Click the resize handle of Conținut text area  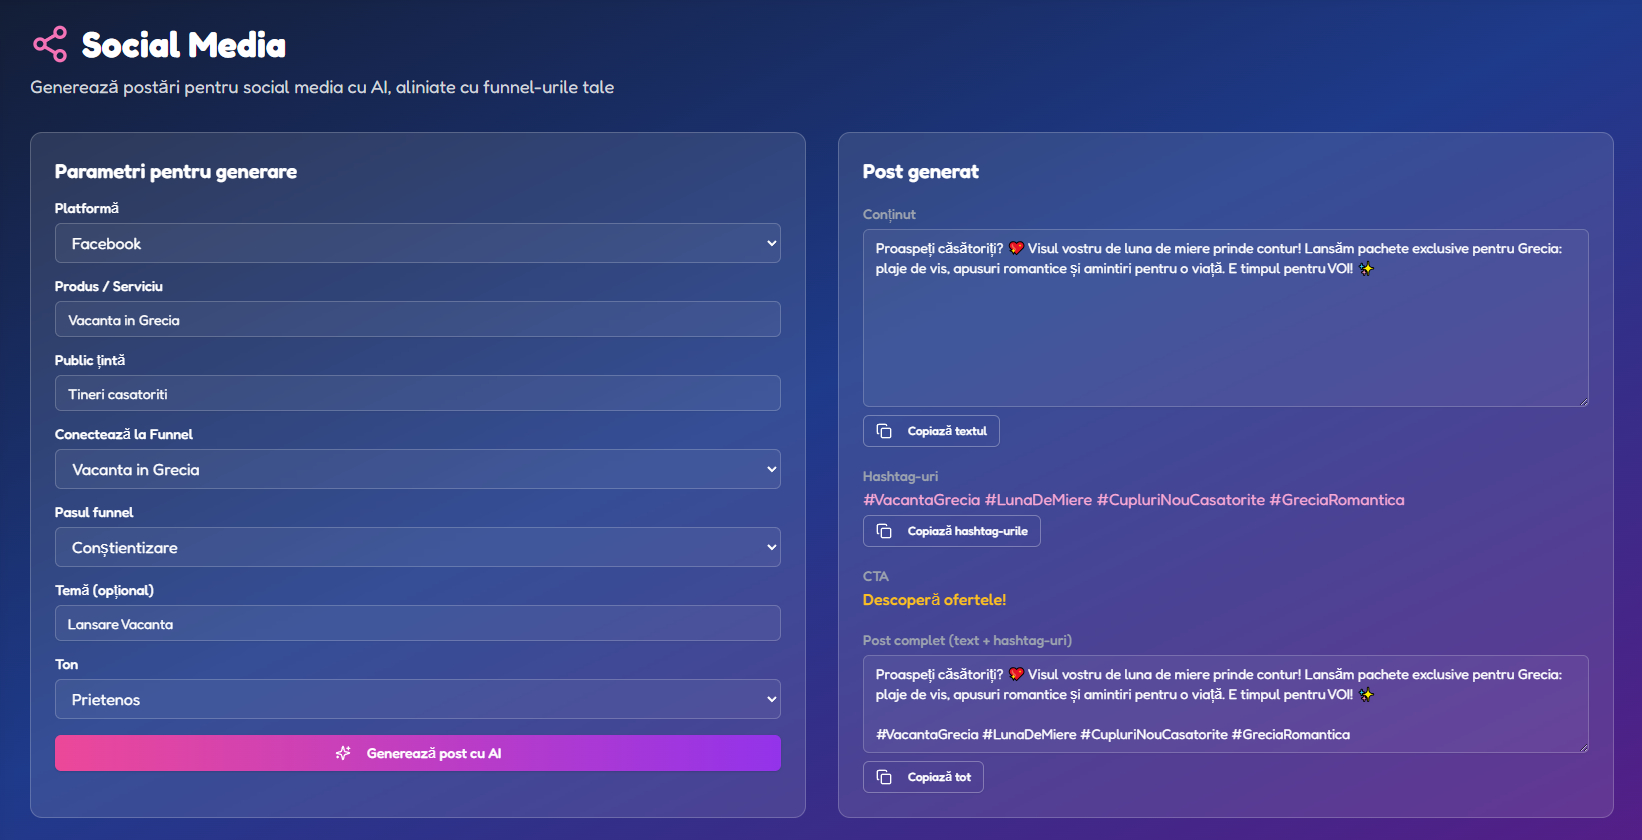click(1582, 400)
